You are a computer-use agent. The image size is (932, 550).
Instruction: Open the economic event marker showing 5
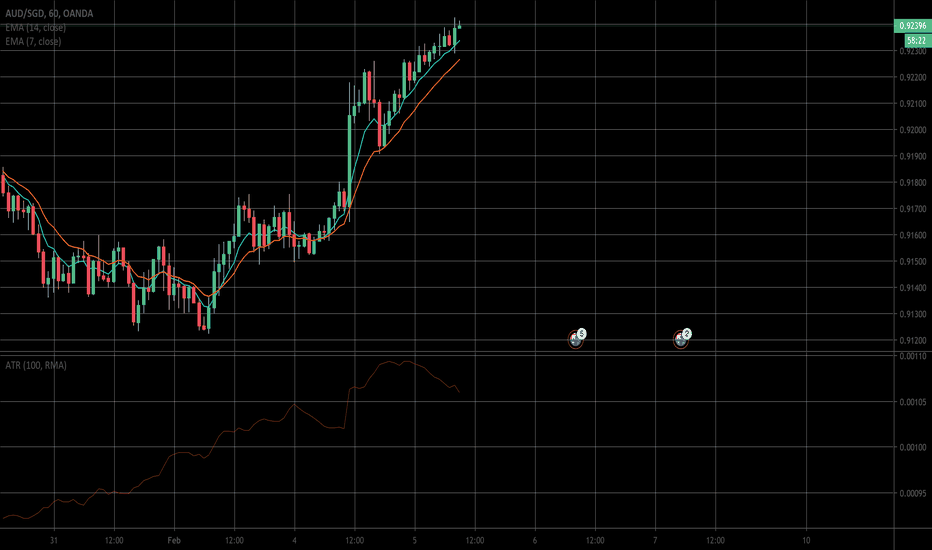[576, 338]
